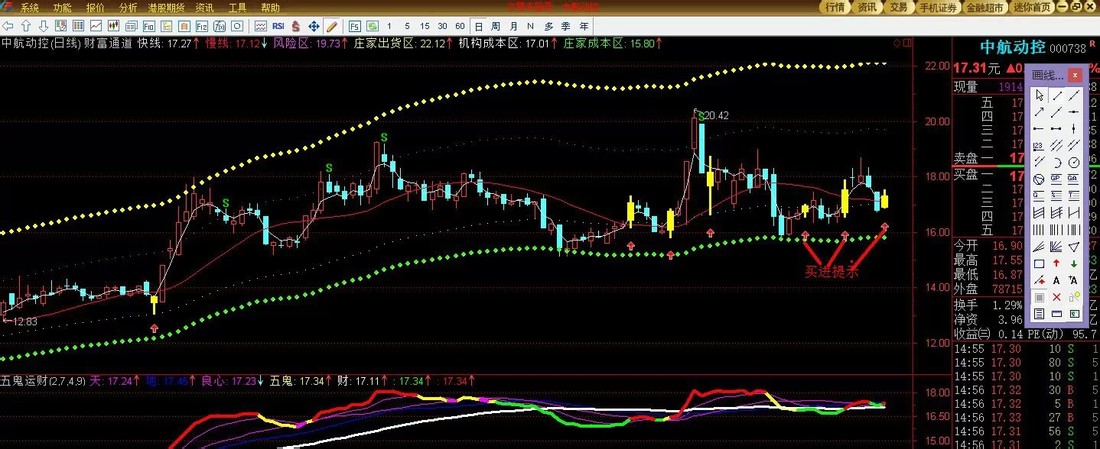Image resolution: width=1100 pixels, height=449 pixels.
Task: Click the small diamond icon above chart
Action: (x=897, y=43)
